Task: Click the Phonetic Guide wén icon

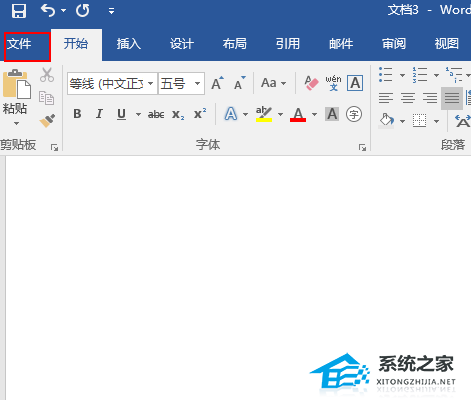Action: pos(333,83)
